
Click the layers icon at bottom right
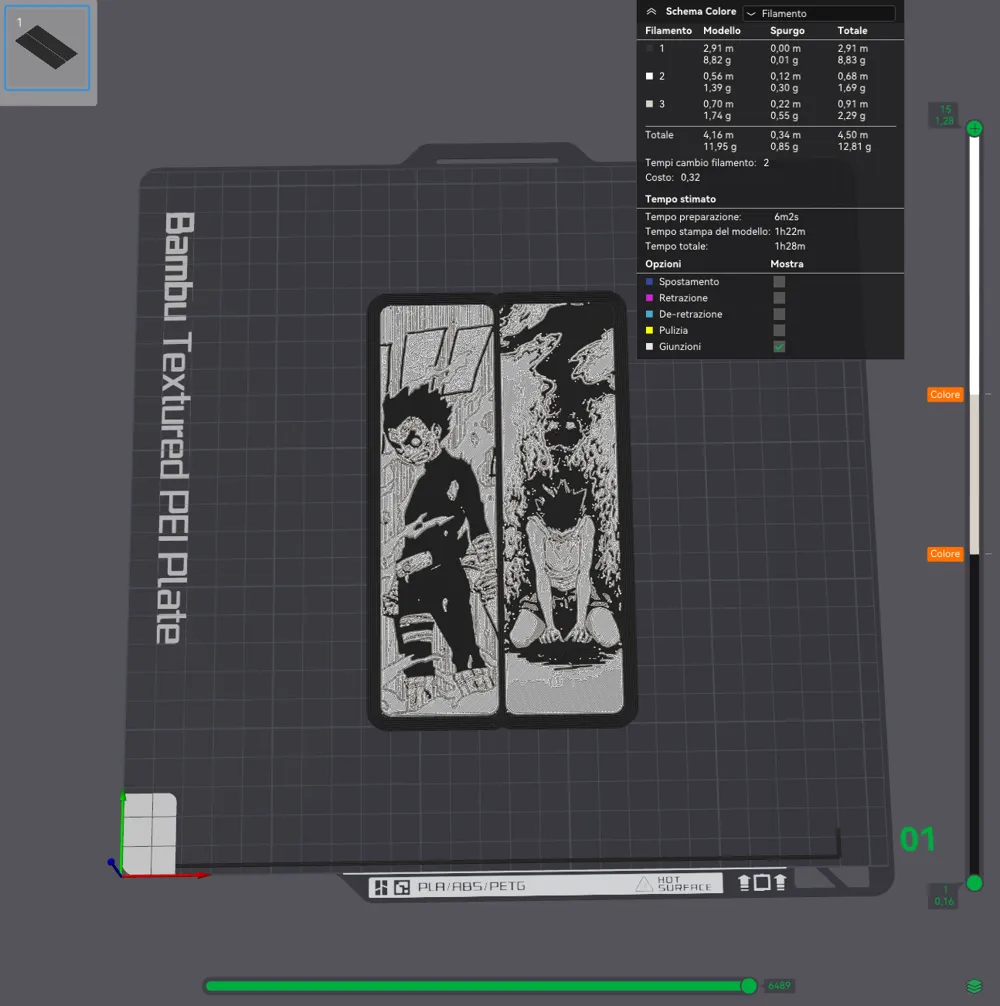[x=974, y=986]
